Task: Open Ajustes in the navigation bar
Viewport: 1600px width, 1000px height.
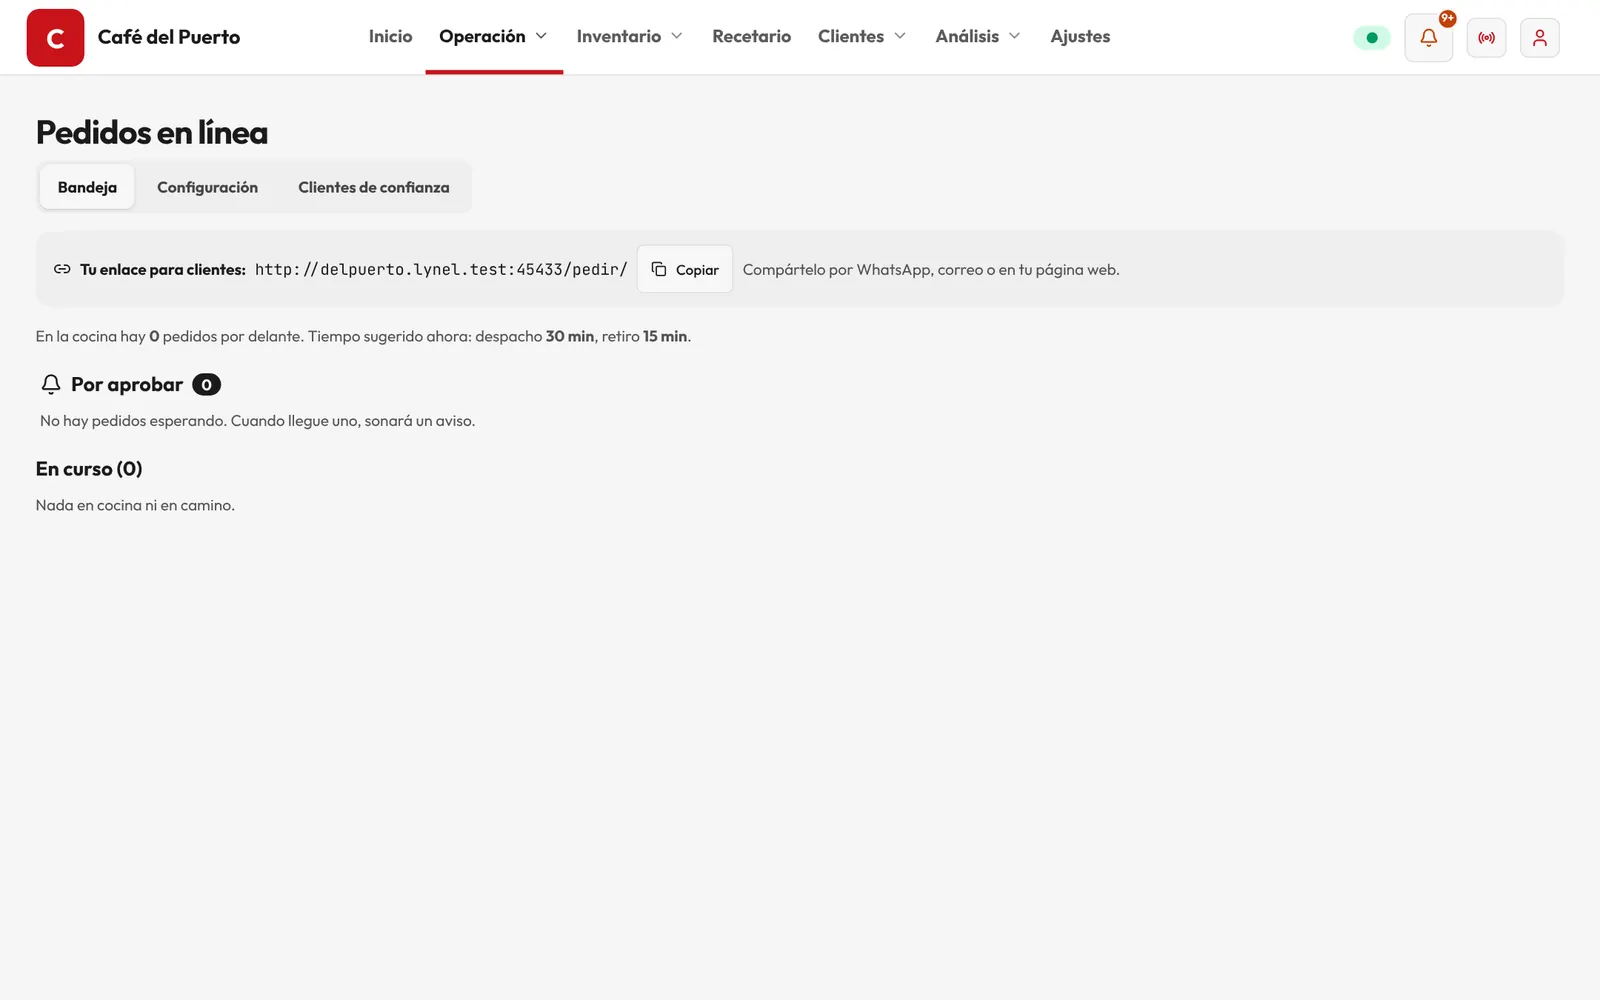Action: 1080,37
